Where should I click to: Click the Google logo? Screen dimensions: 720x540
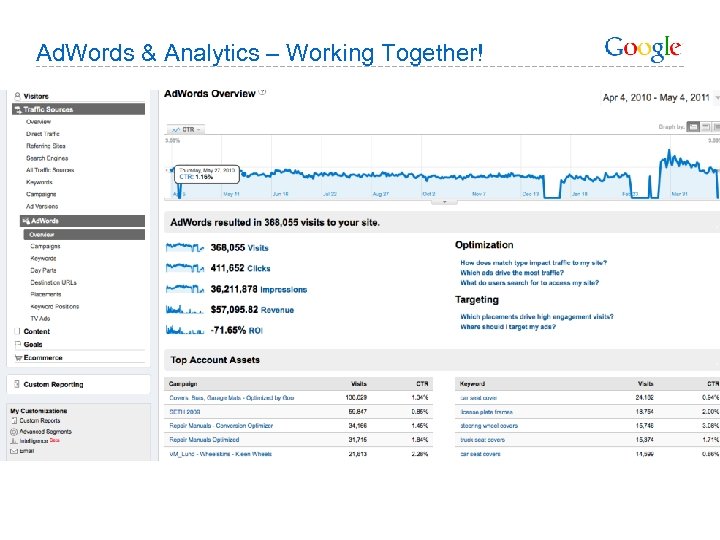tap(643, 47)
